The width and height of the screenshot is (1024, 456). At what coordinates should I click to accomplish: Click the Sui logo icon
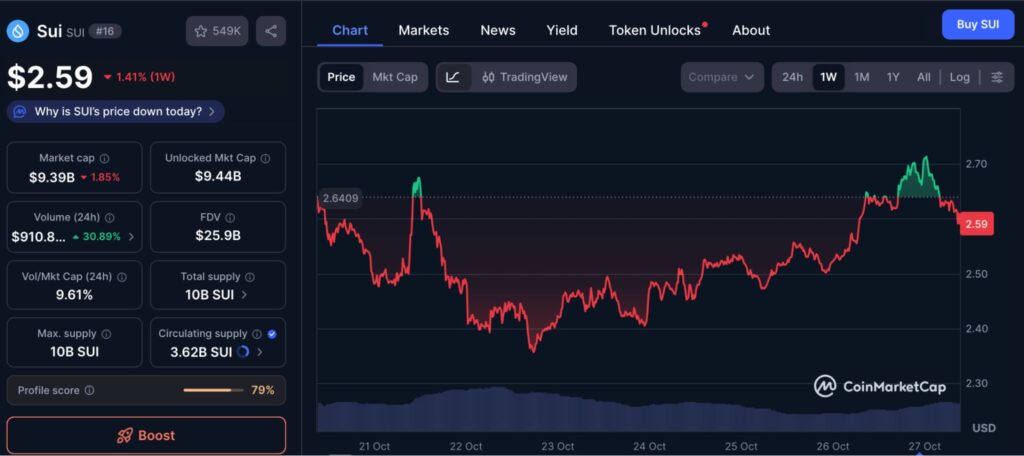(x=18, y=31)
